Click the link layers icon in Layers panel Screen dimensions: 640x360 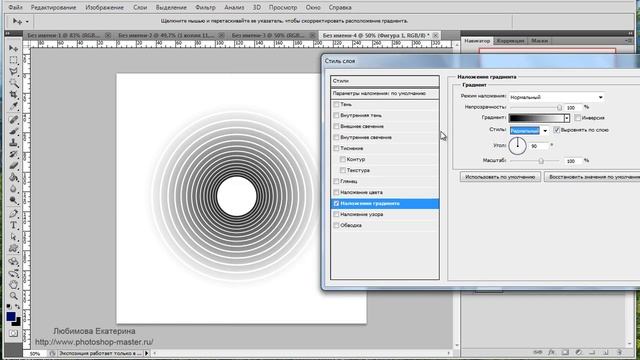pyautogui.click(x=538, y=352)
